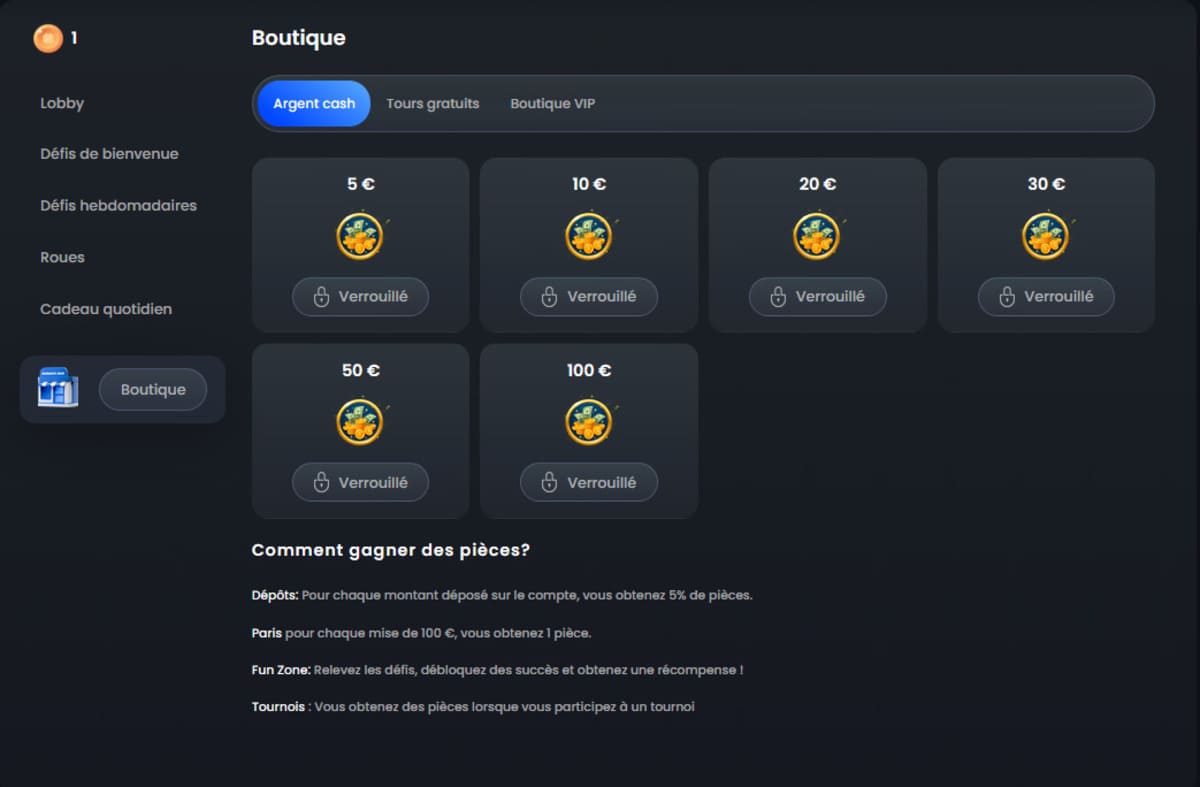This screenshot has width=1200, height=787.
Task: Open the Boutique VIP tab
Action: (552, 104)
